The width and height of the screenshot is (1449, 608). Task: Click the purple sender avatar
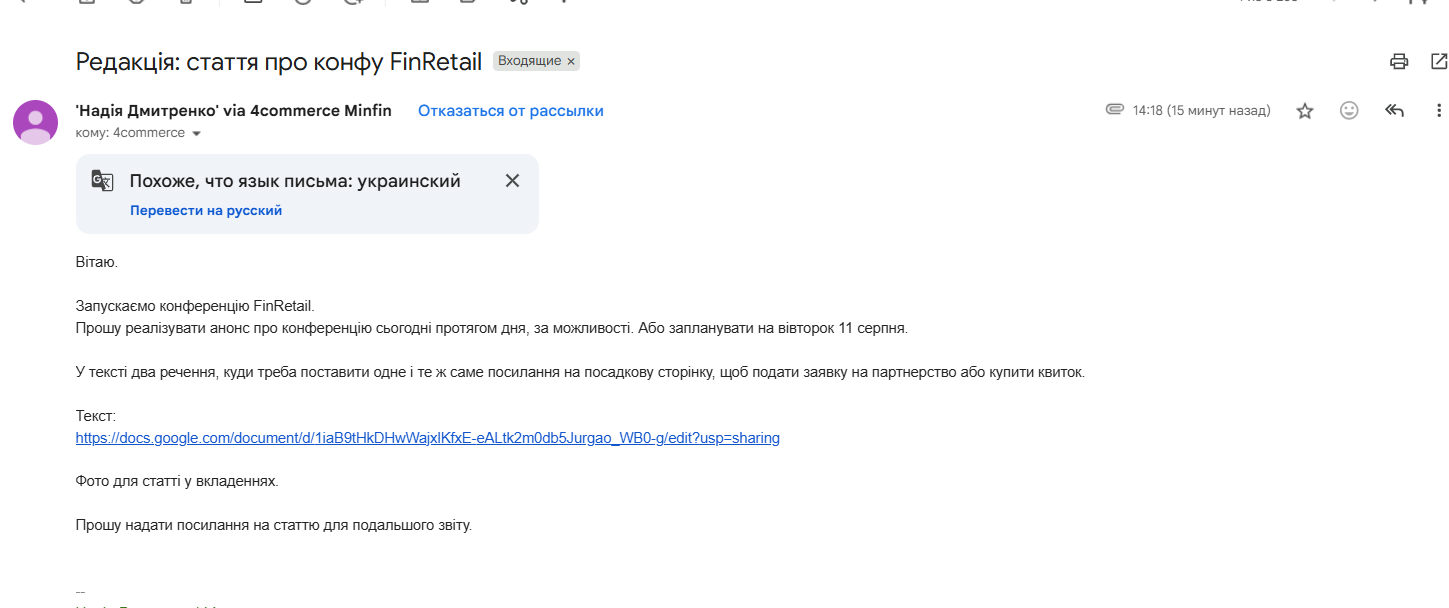[x=35, y=122]
